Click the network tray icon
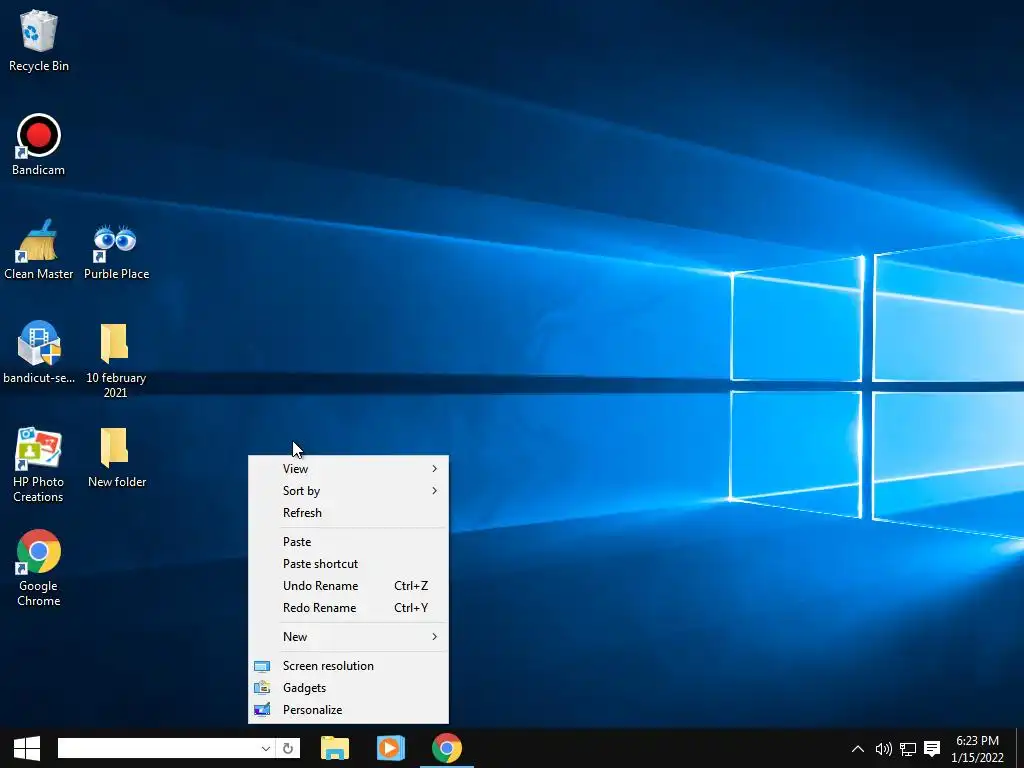The height and width of the screenshot is (768, 1024). [x=908, y=748]
